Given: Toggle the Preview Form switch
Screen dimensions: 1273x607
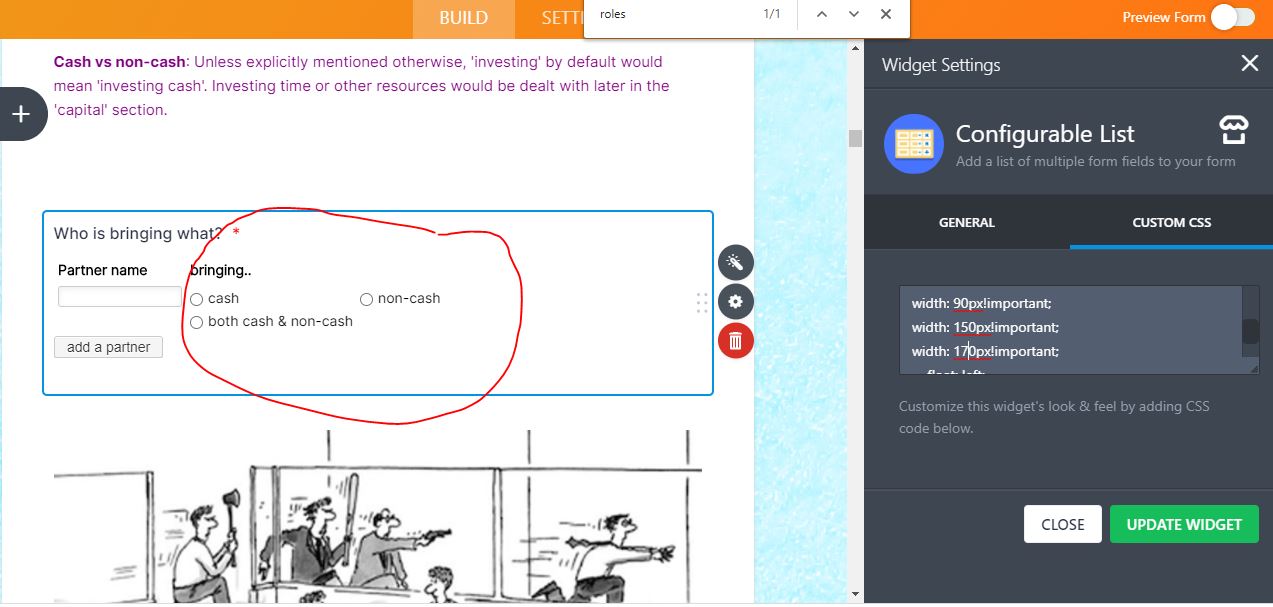Looking at the screenshot, I should pyautogui.click(x=1232, y=17).
